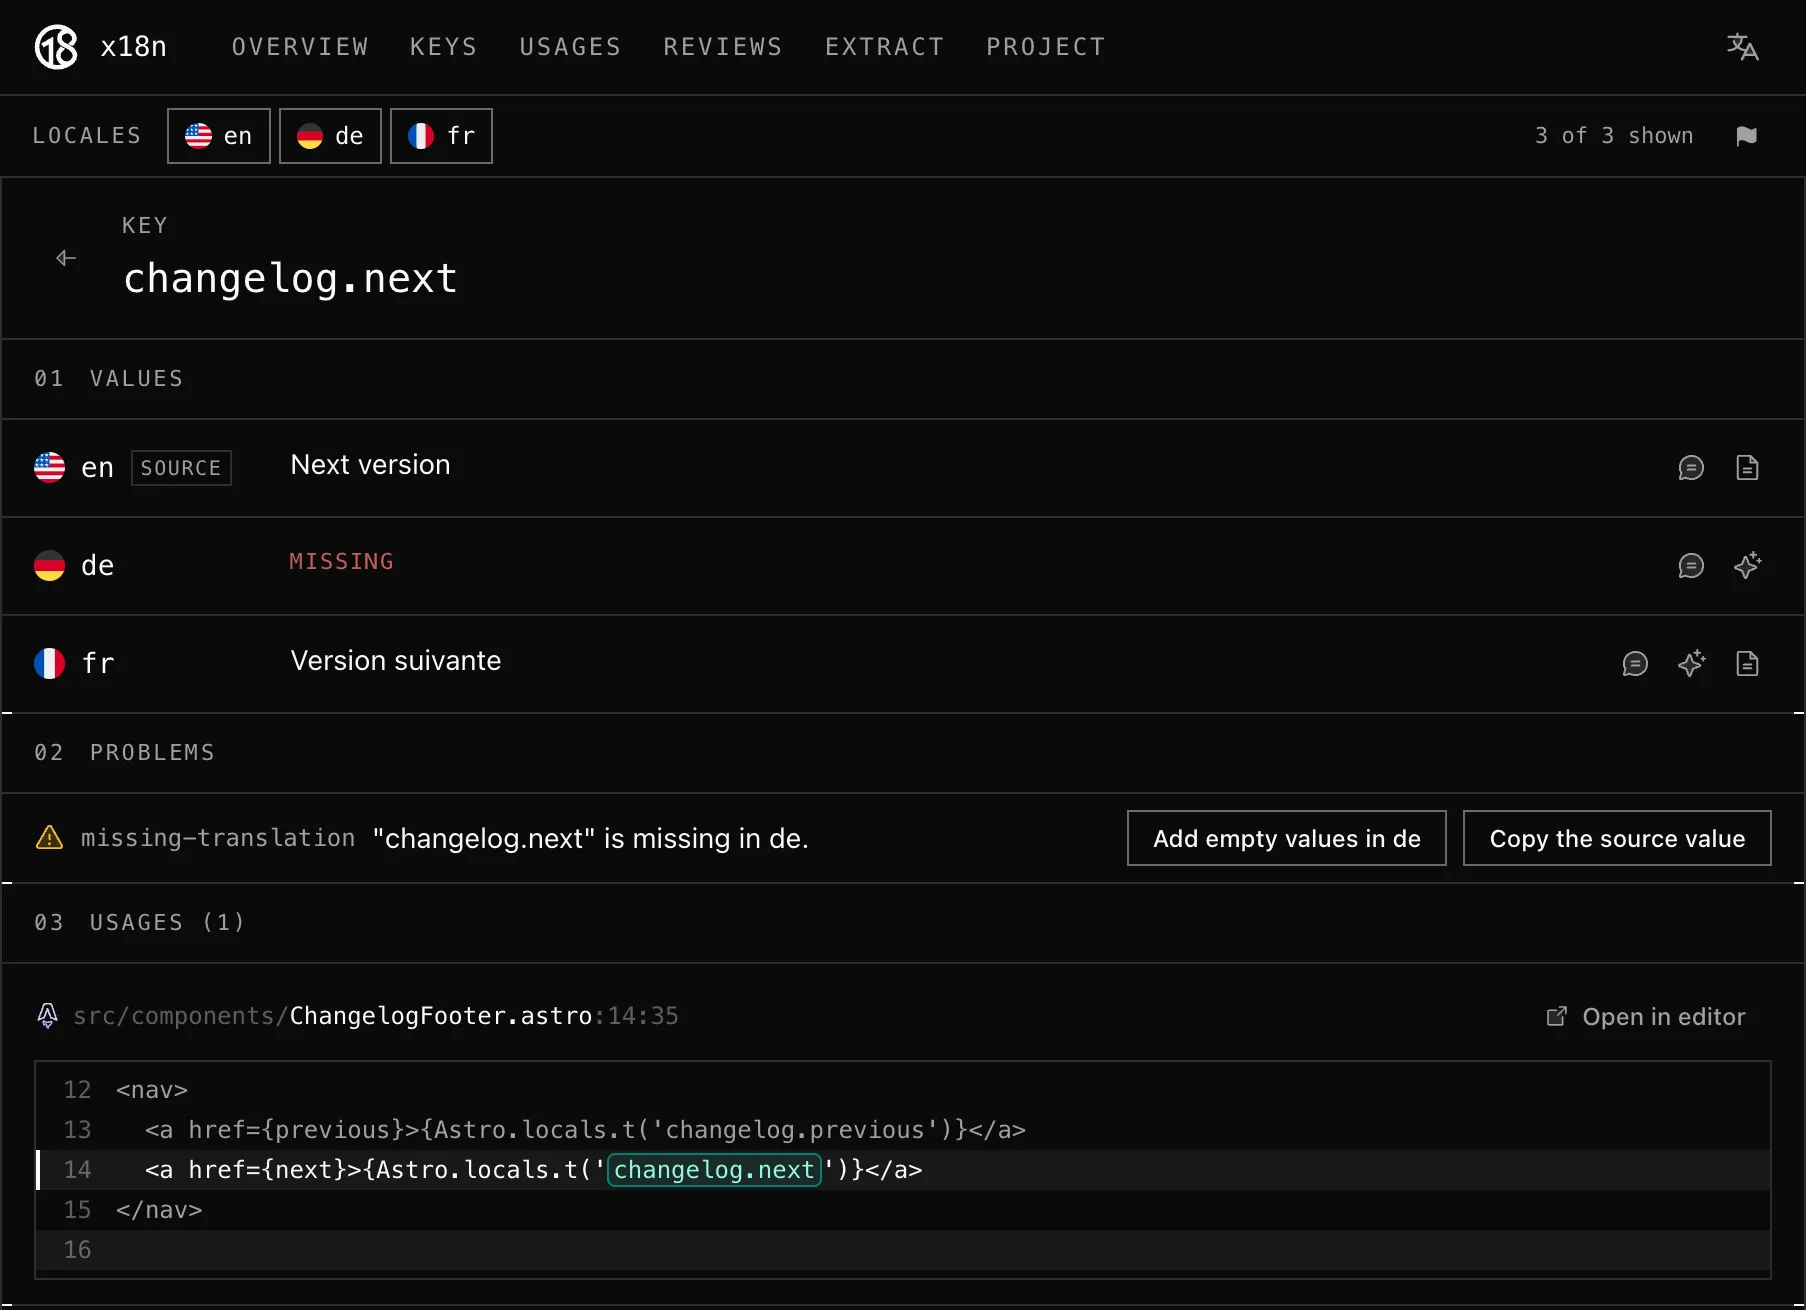Open the file icon on the fr row

(x=1746, y=664)
